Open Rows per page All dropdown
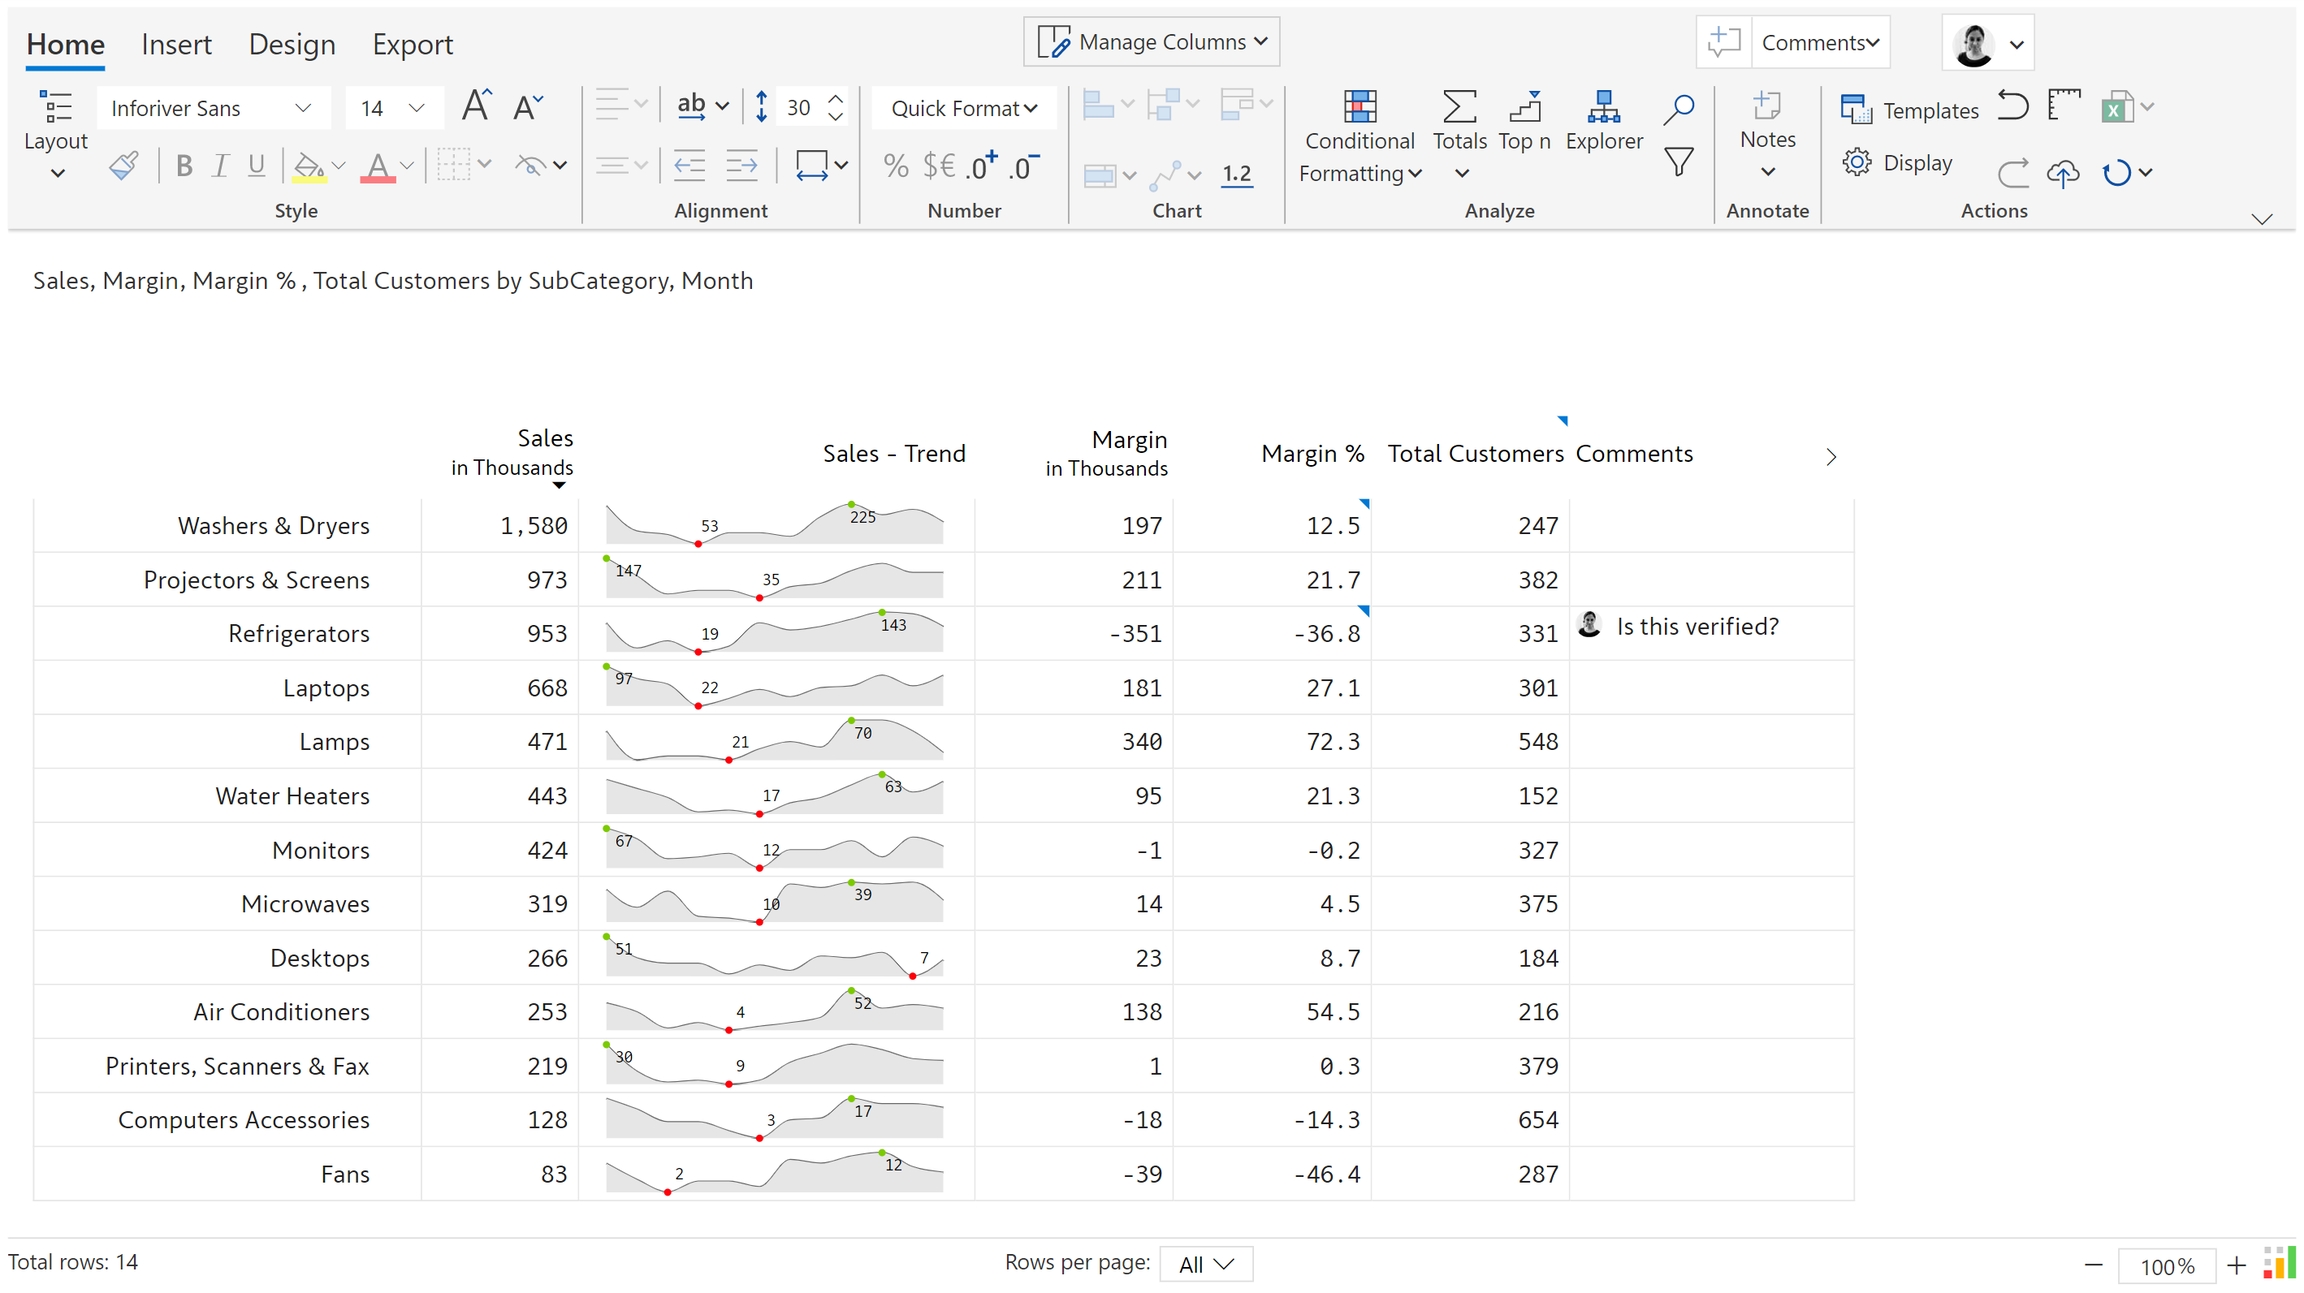This screenshot has width=2304, height=1293. pos(1205,1264)
